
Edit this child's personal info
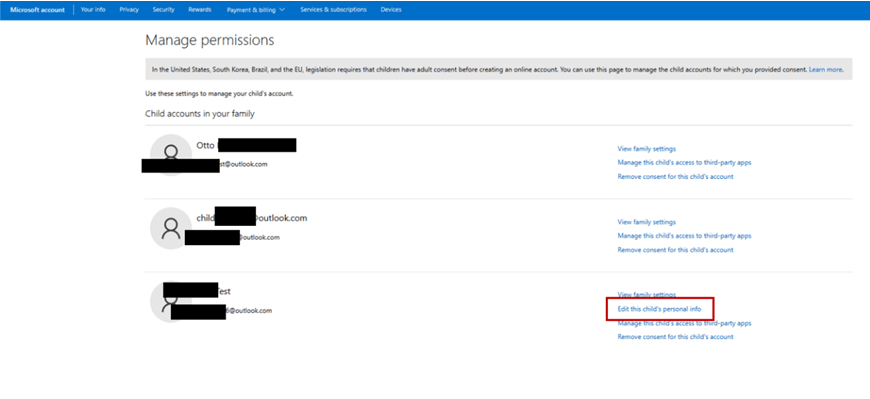659,309
